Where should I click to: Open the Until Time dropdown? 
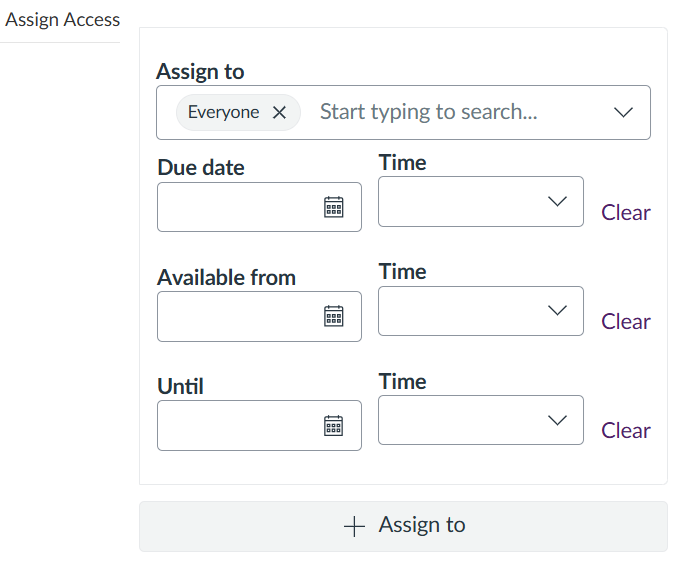(x=481, y=420)
